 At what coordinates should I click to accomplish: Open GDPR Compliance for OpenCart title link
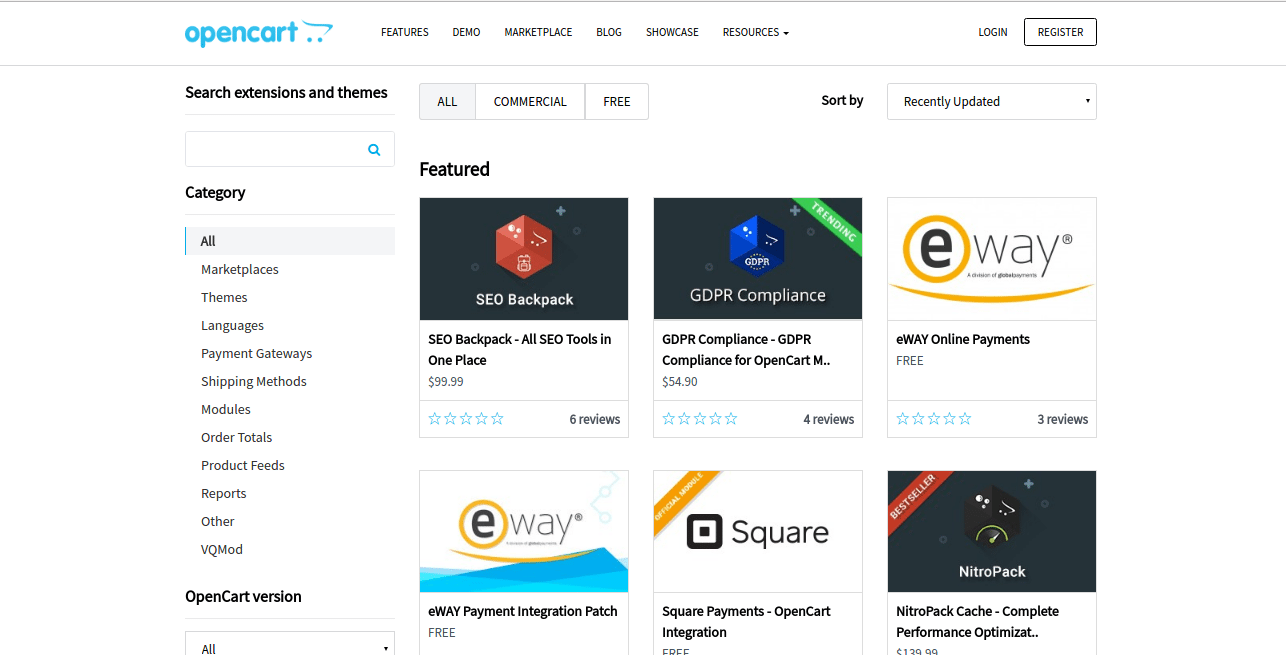[746, 350]
